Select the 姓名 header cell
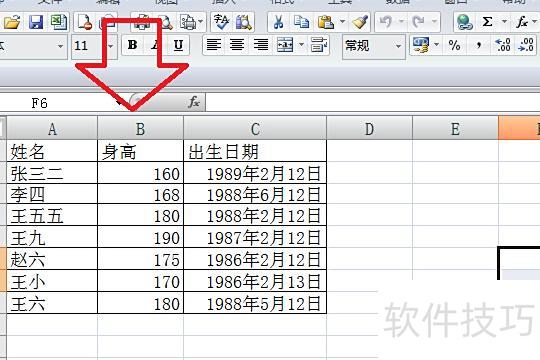540x360 pixels. pos(52,151)
